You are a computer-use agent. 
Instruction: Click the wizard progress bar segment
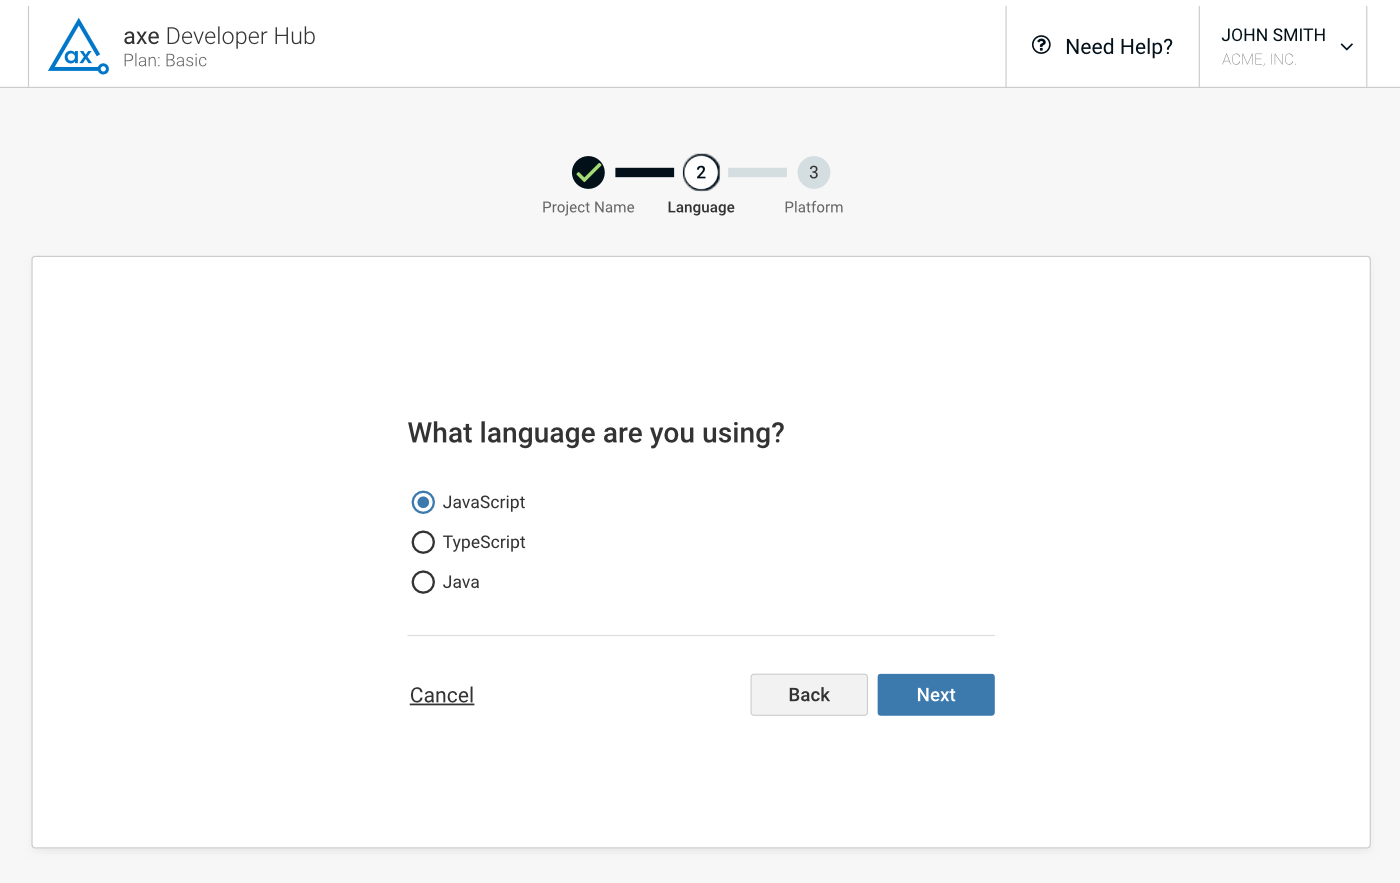pyautogui.click(x=645, y=171)
